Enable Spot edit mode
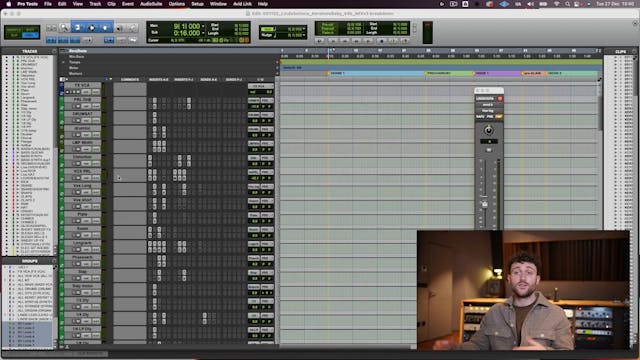The image size is (640, 360). (31, 29)
